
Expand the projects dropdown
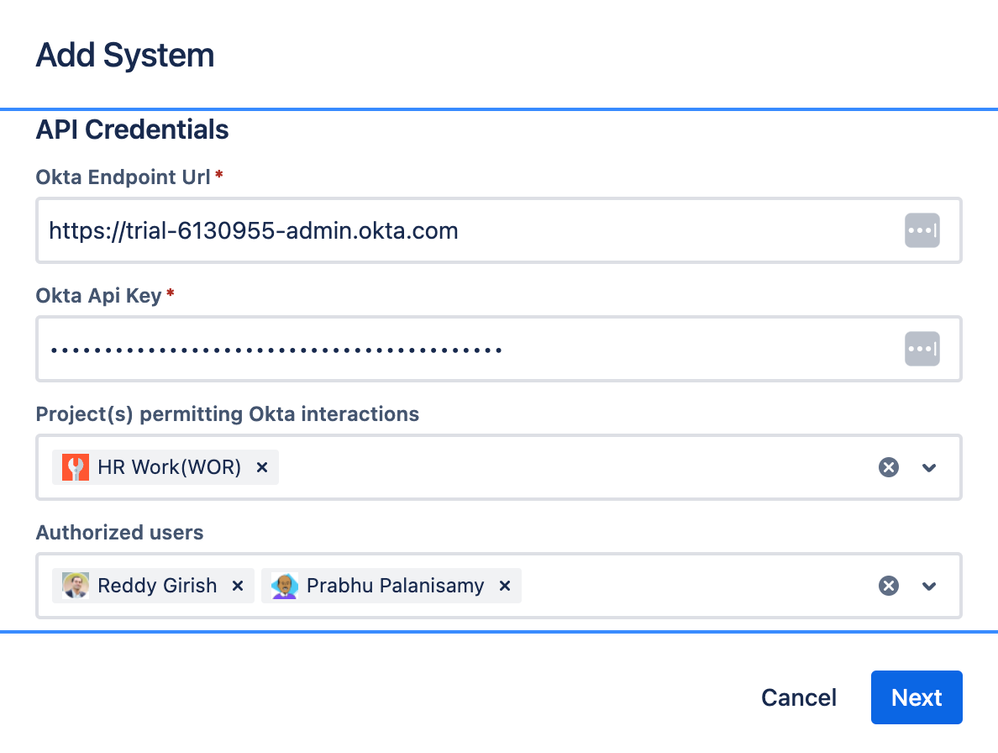929,467
